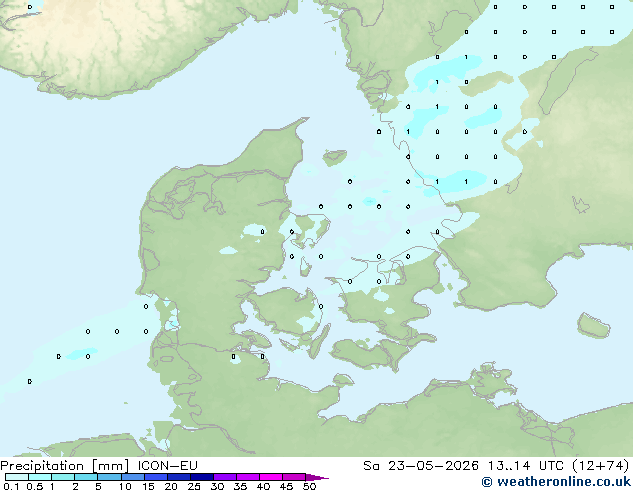Pick the 15–20 mm blue legend segment
634x490 pixels.
pos(155,477)
